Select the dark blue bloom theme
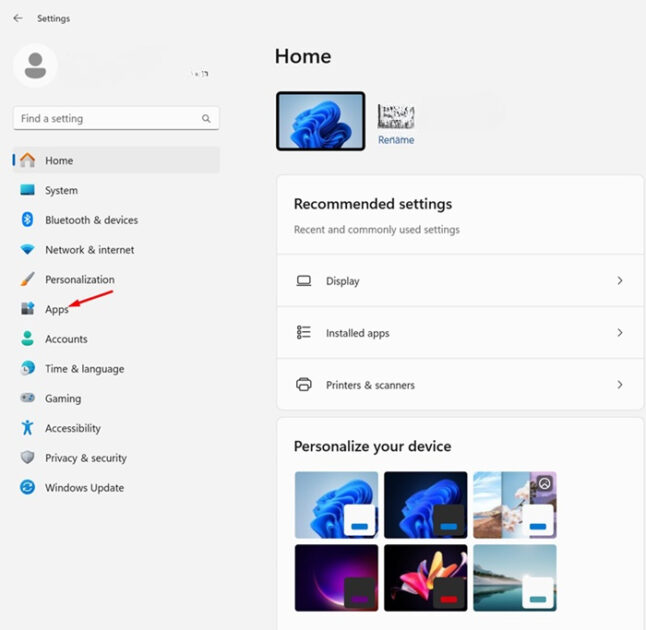This screenshot has height=630, width=646. pos(426,505)
